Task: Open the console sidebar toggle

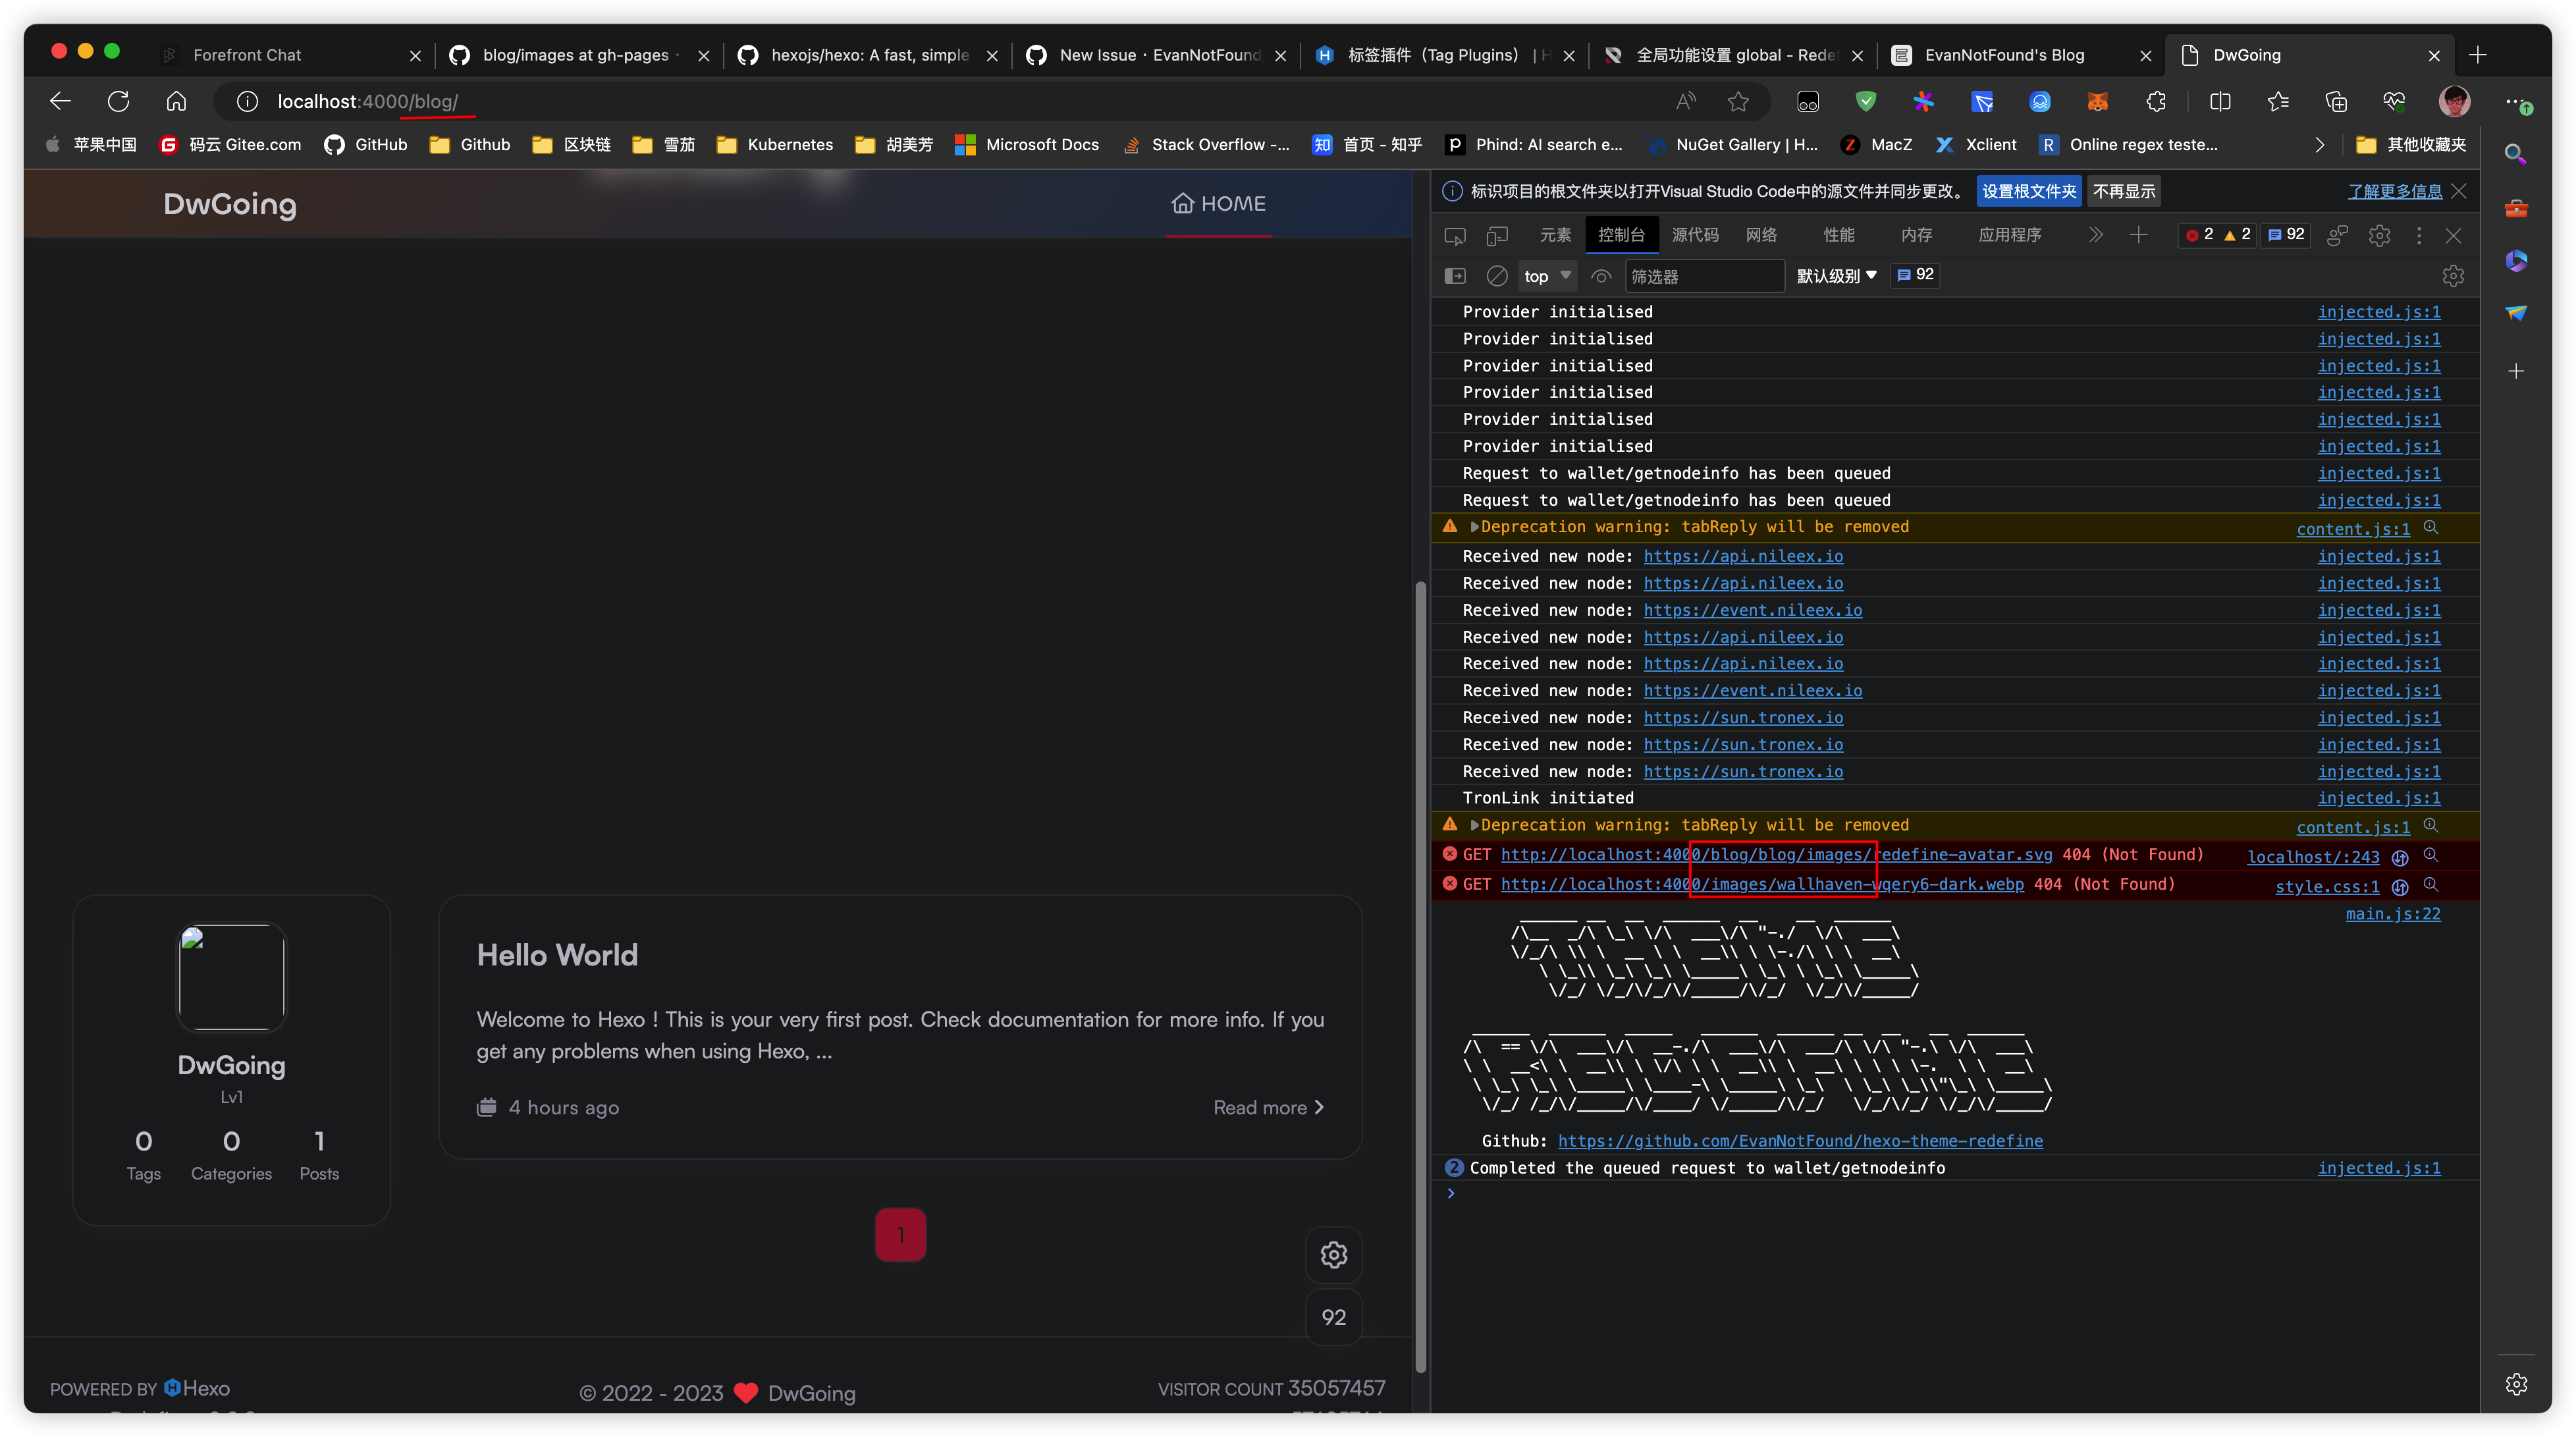Action: [x=1455, y=276]
